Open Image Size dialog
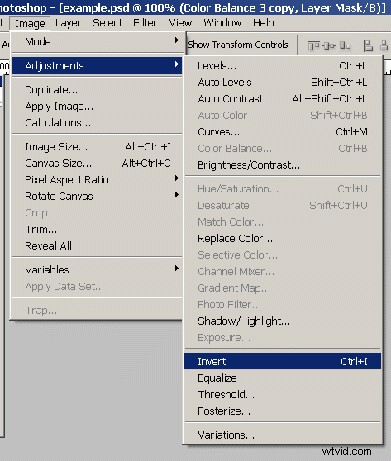391x461 pixels. 97,147
